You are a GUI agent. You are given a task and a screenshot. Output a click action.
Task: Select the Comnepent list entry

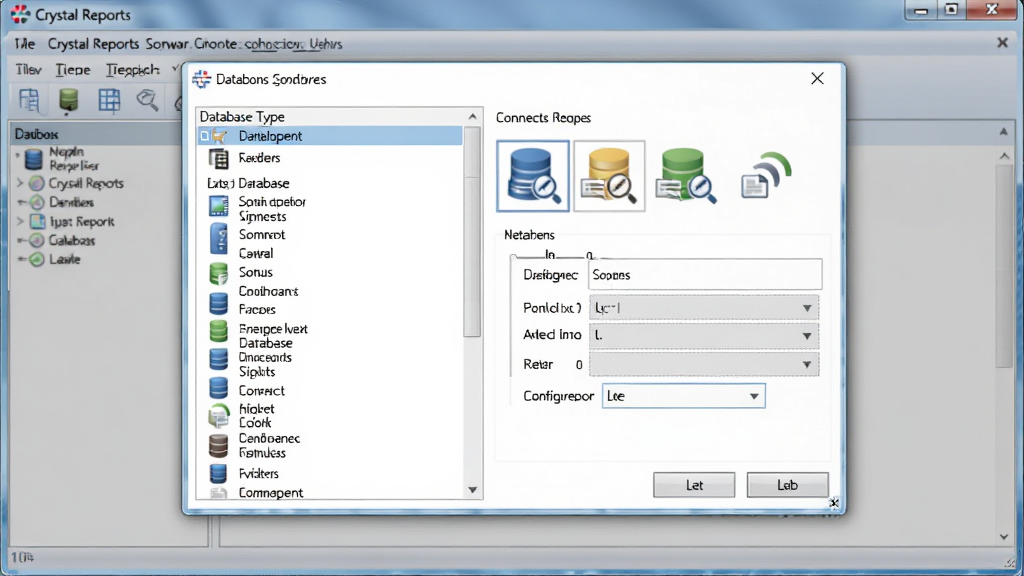[270, 493]
